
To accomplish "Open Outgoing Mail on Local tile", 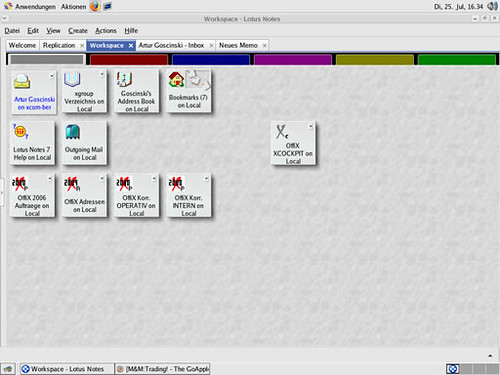I will (85, 143).
